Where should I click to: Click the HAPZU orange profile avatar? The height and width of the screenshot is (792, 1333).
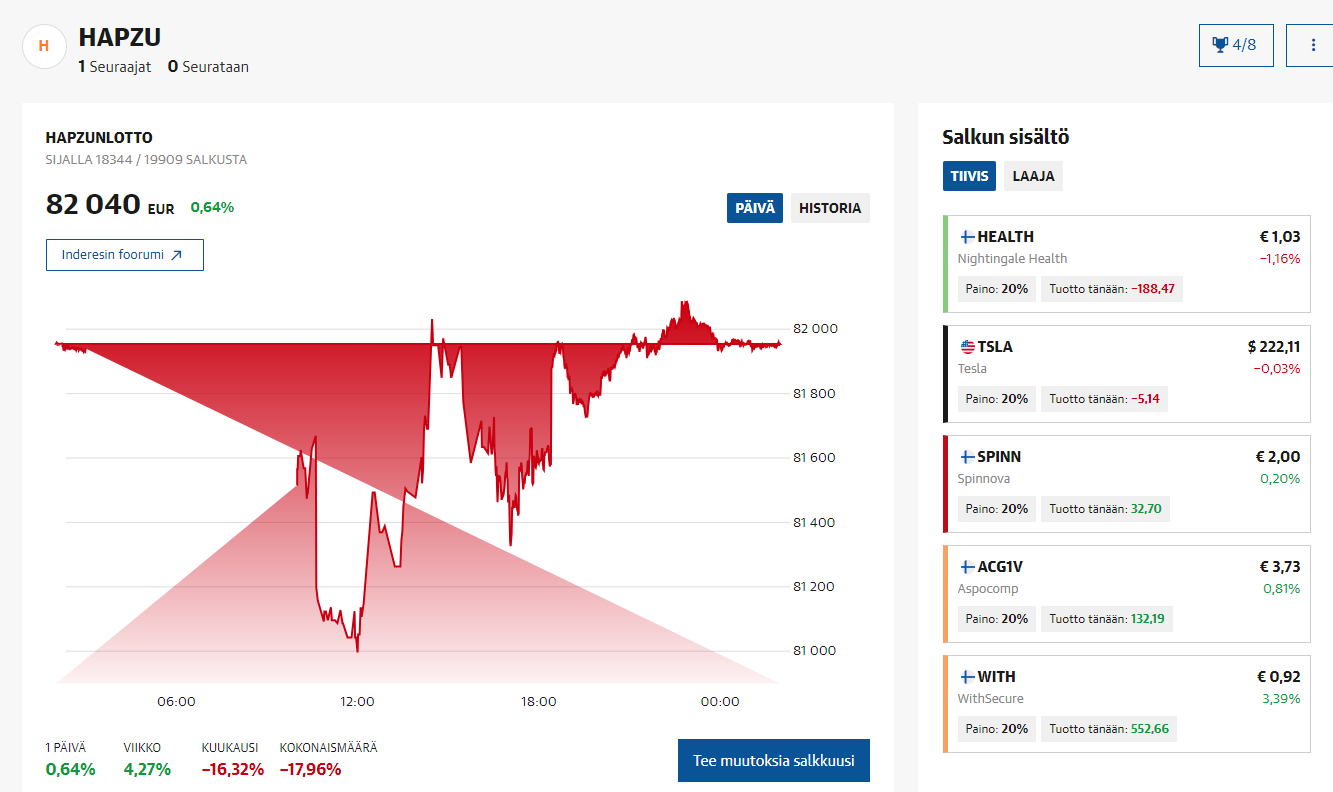click(x=44, y=46)
